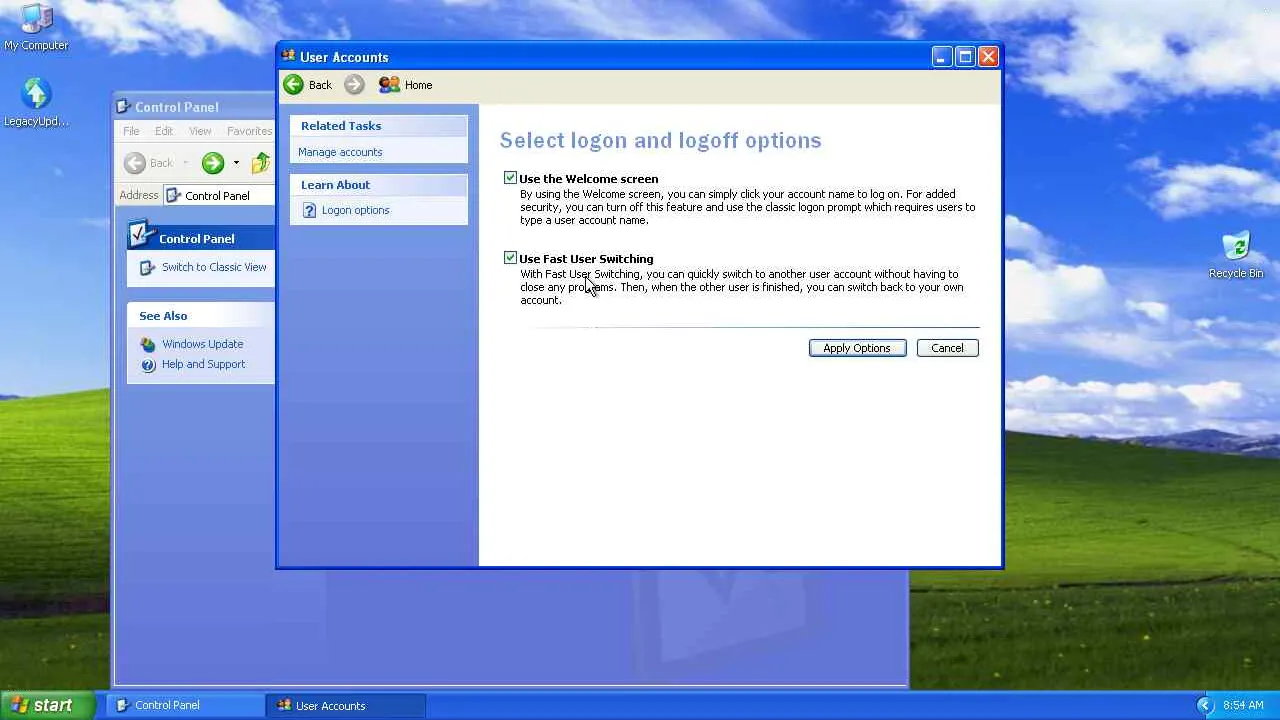Click the See Also panel header
Viewport: 1280px width, 720px height.
click(201, 316)
